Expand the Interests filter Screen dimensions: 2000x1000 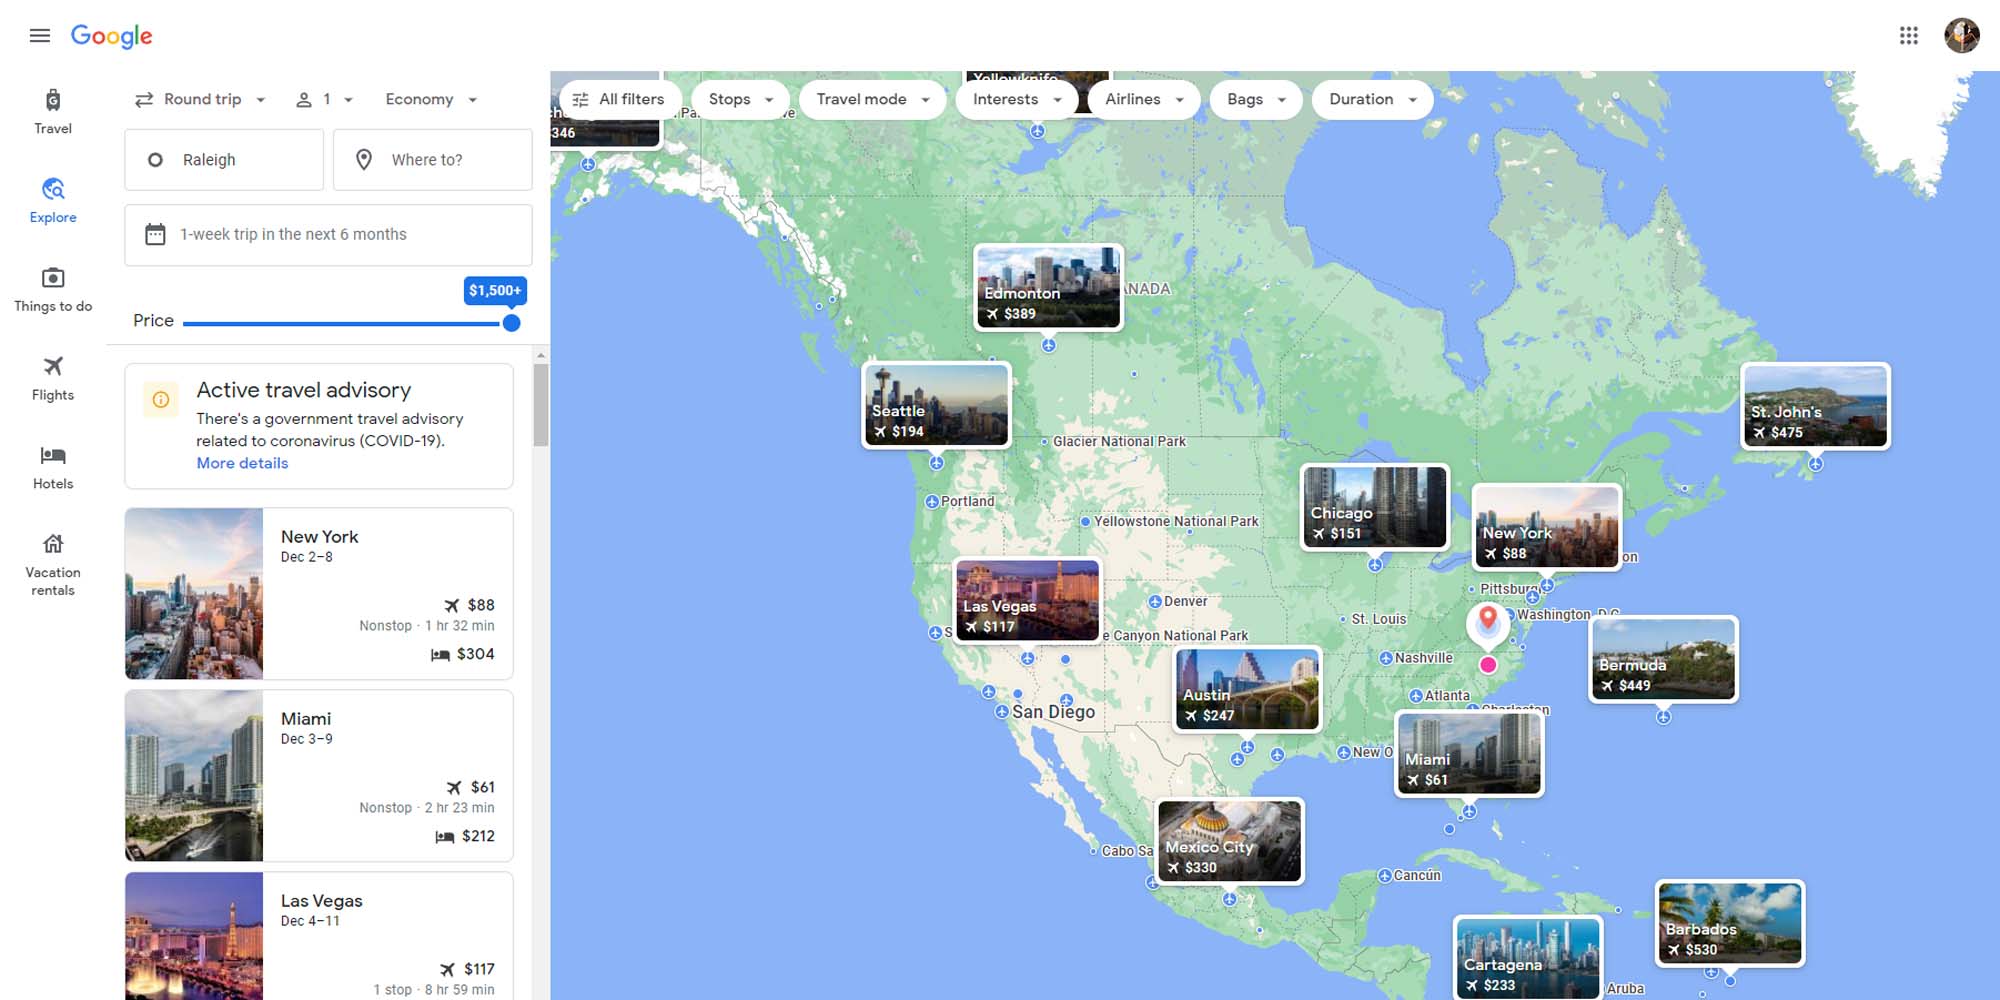point(1016,99)
